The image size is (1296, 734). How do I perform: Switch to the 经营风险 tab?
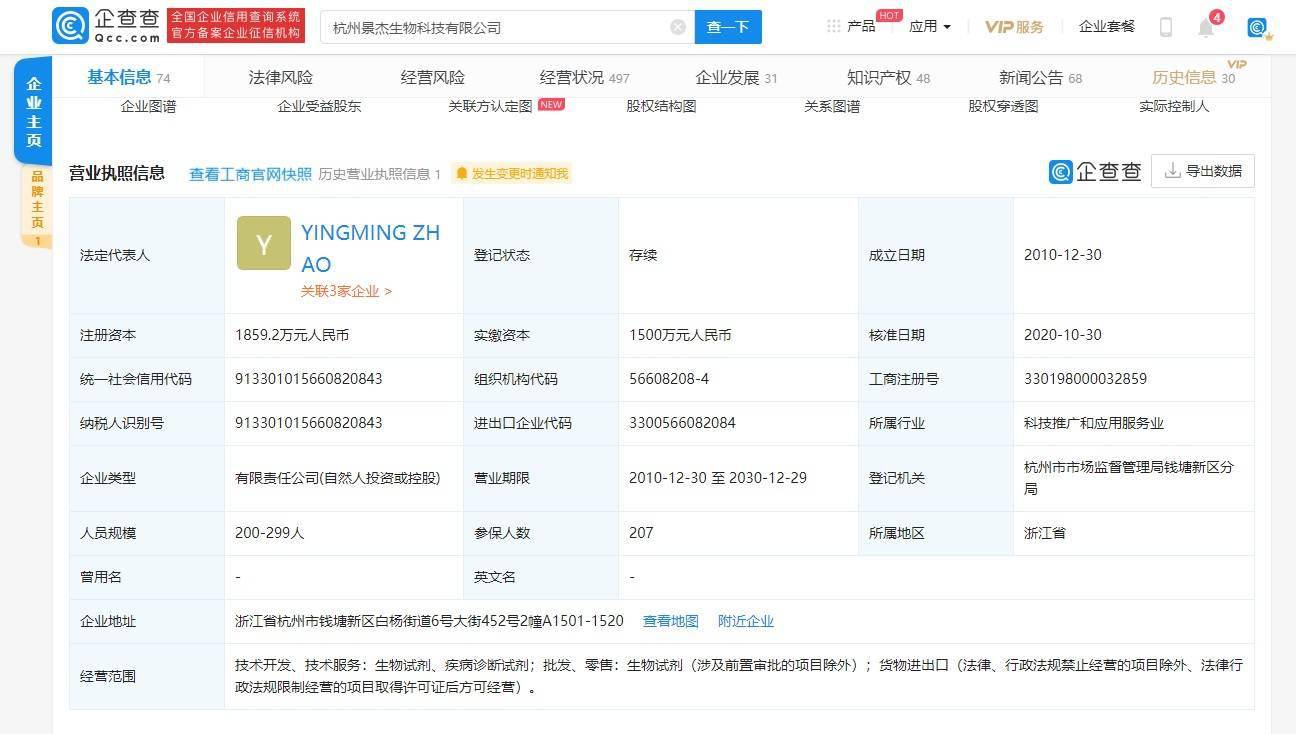pyautogui.click(x=433, y=77)
